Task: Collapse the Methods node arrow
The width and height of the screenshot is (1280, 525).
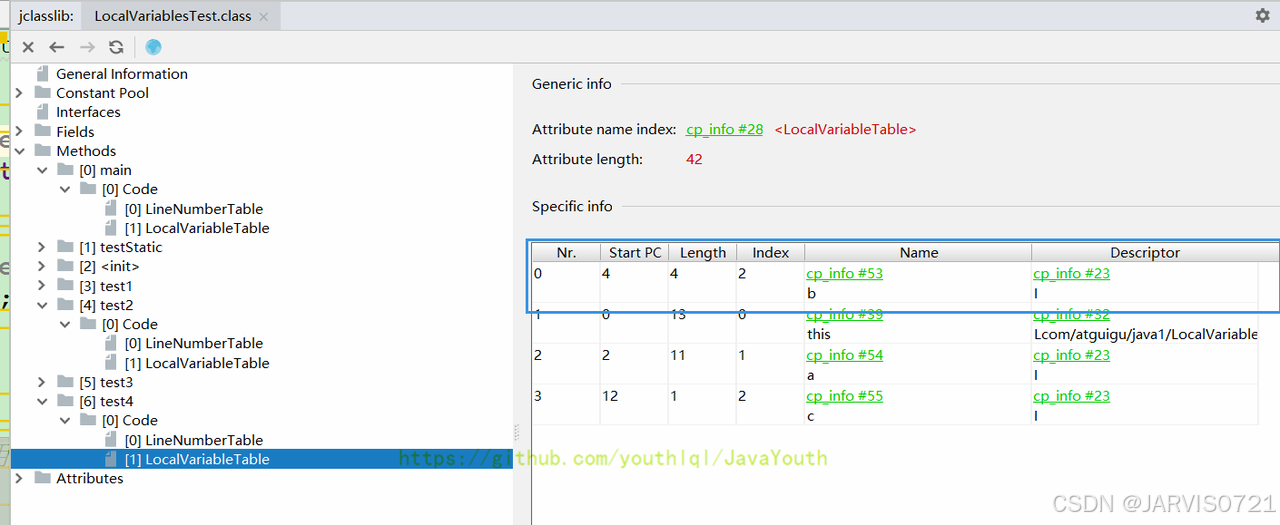Action: tap(19, 151)
